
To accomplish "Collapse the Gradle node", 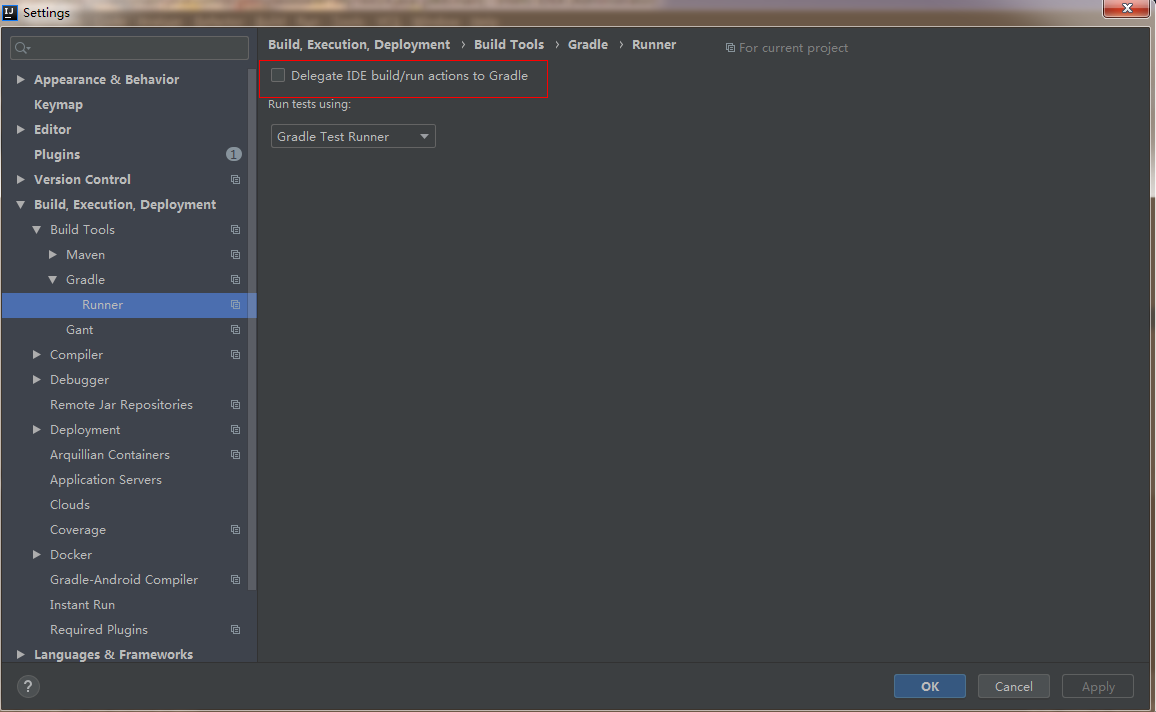I will [53, 280].
